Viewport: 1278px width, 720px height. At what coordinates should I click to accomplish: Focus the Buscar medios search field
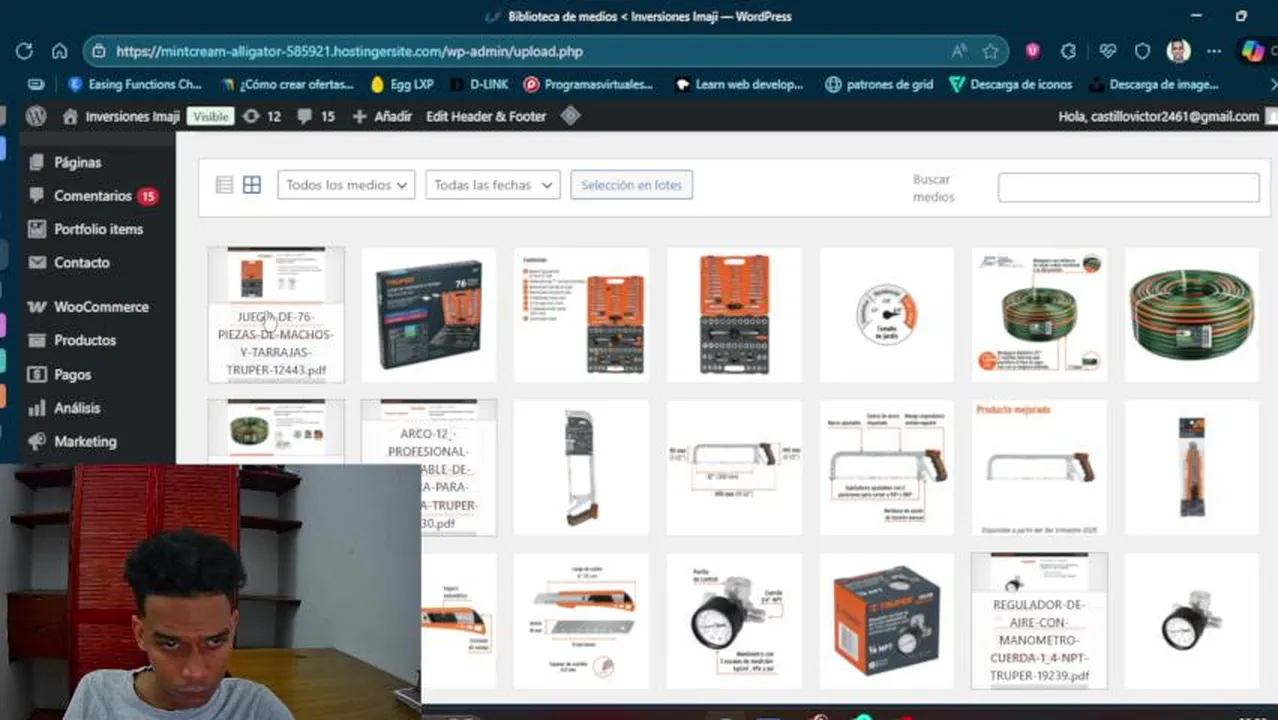click(1128, 187)
